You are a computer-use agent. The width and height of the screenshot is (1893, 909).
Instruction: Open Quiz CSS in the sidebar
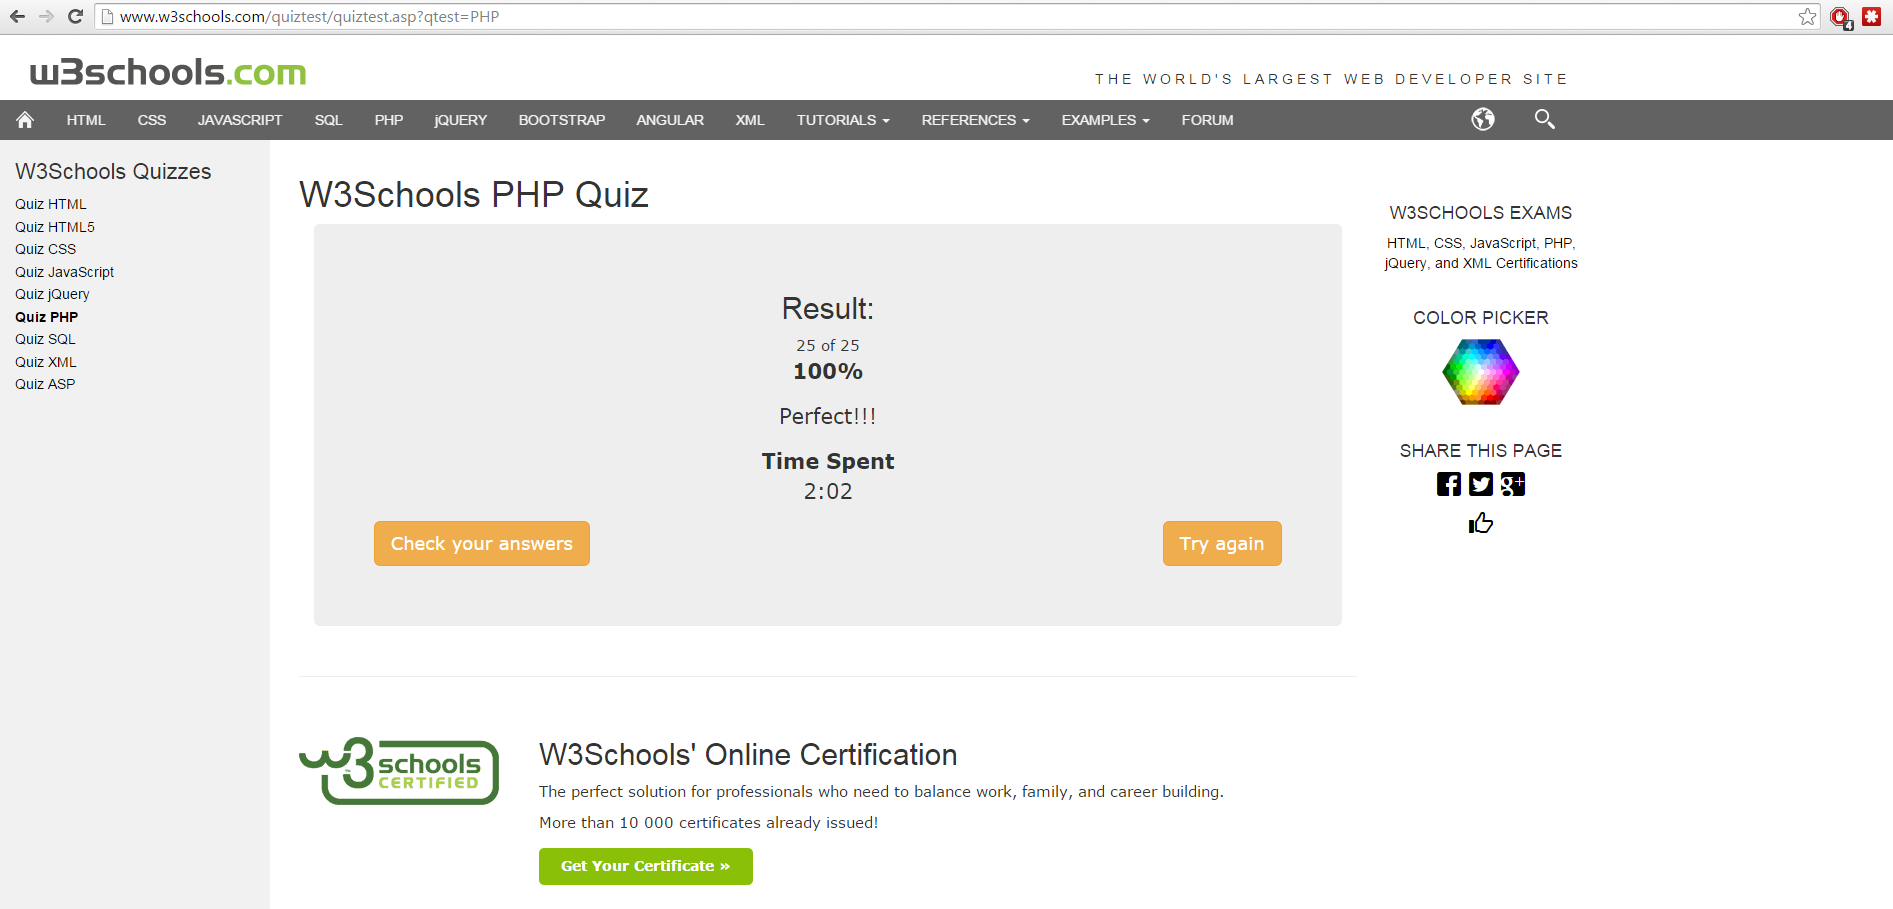tap(45, 249)
